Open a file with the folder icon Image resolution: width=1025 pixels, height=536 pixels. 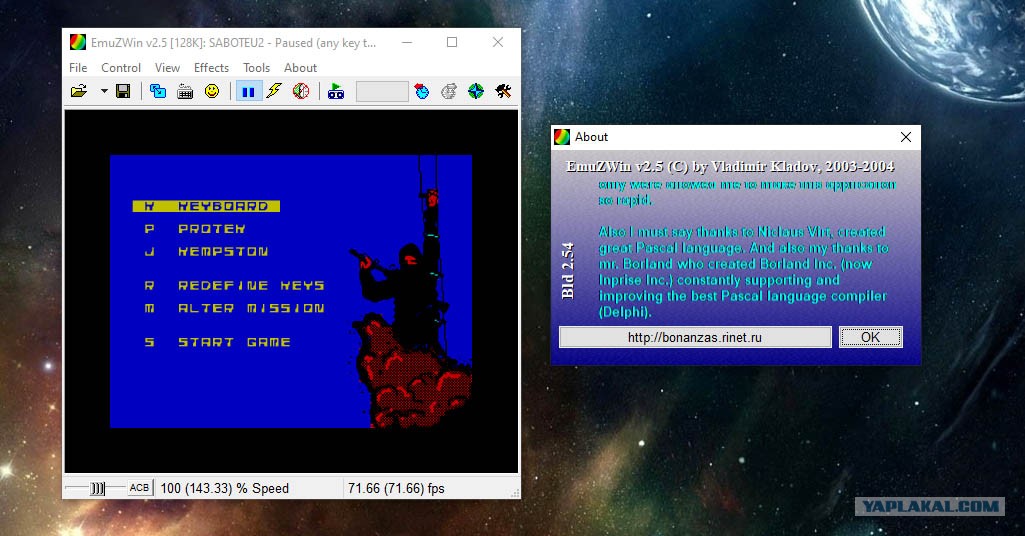79,92
